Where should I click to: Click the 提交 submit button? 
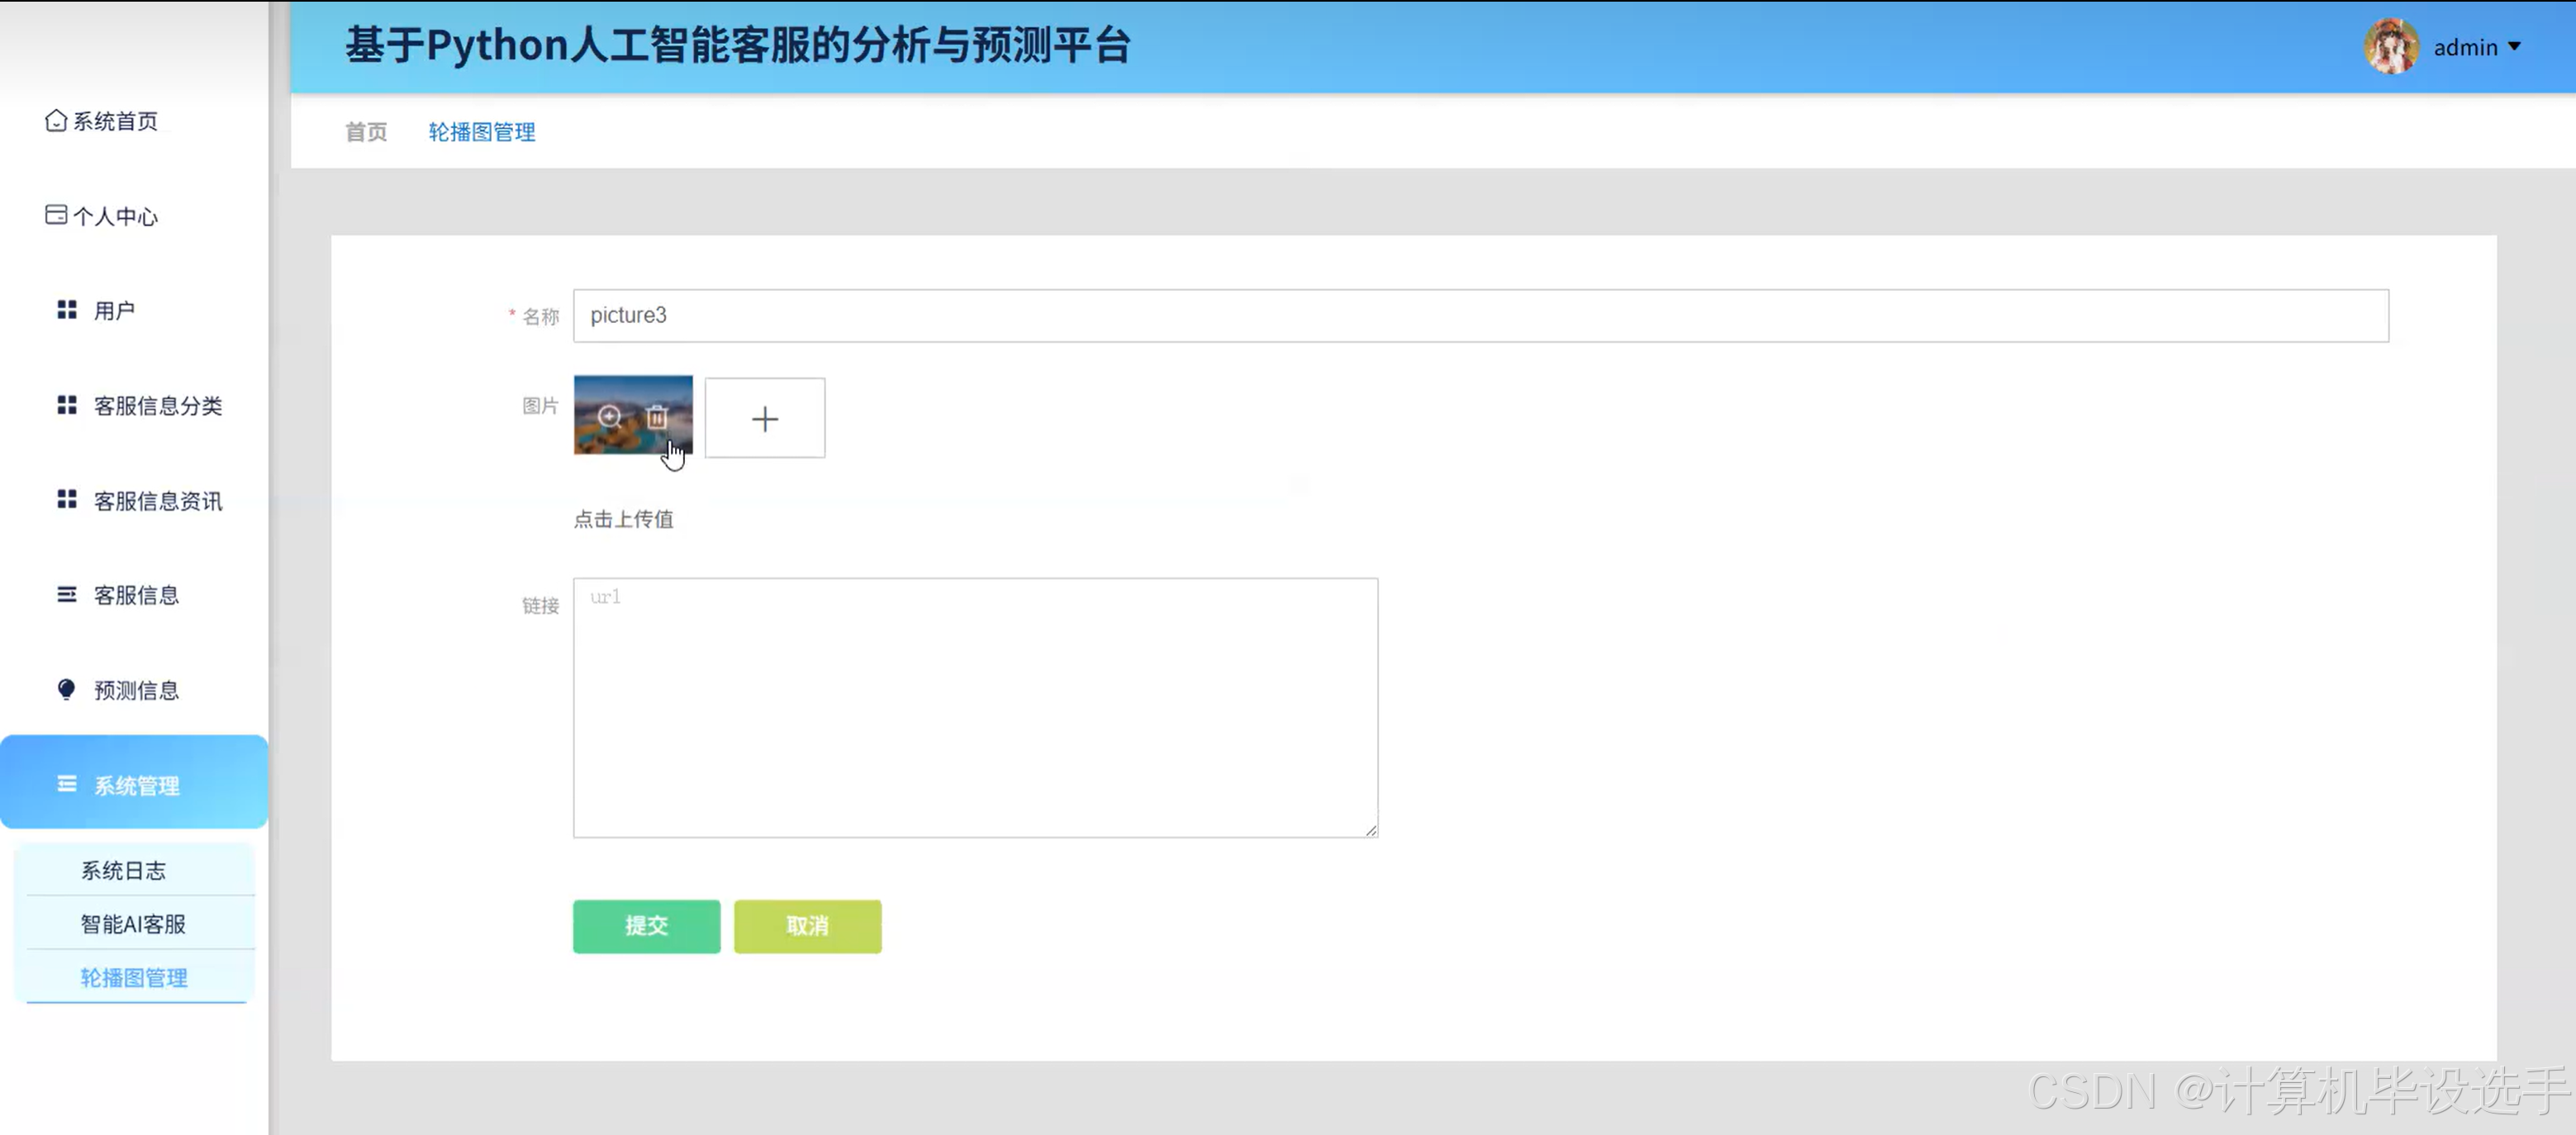[x=647, y=926]
